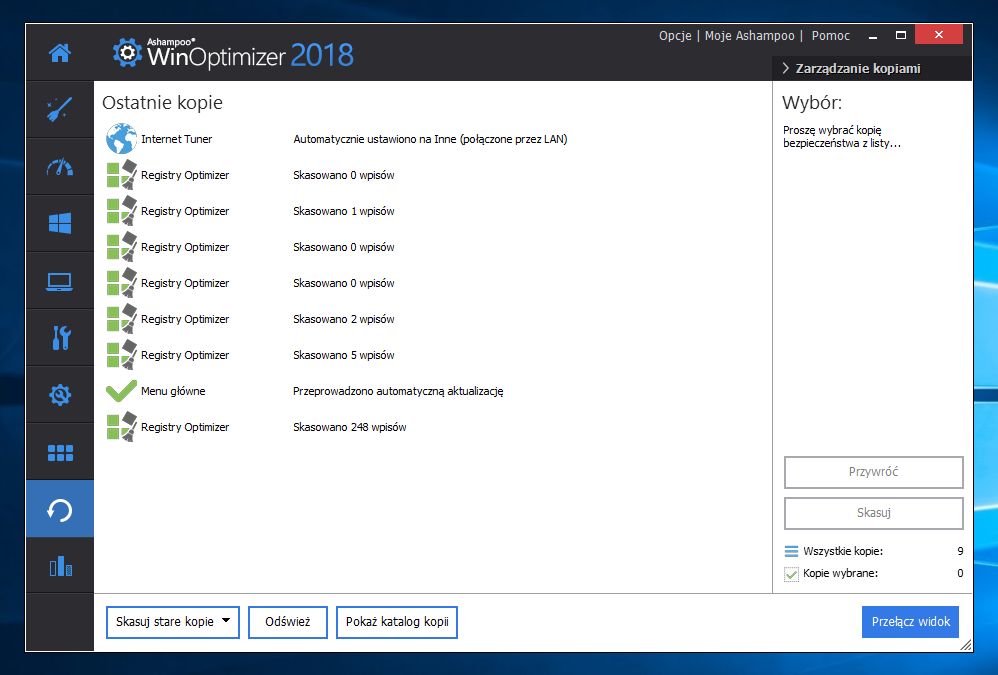Select the text Skasowano 248 wpisów
Image resolution: width=998 pixels, height=675 pixels.
(x=349, y=427)
